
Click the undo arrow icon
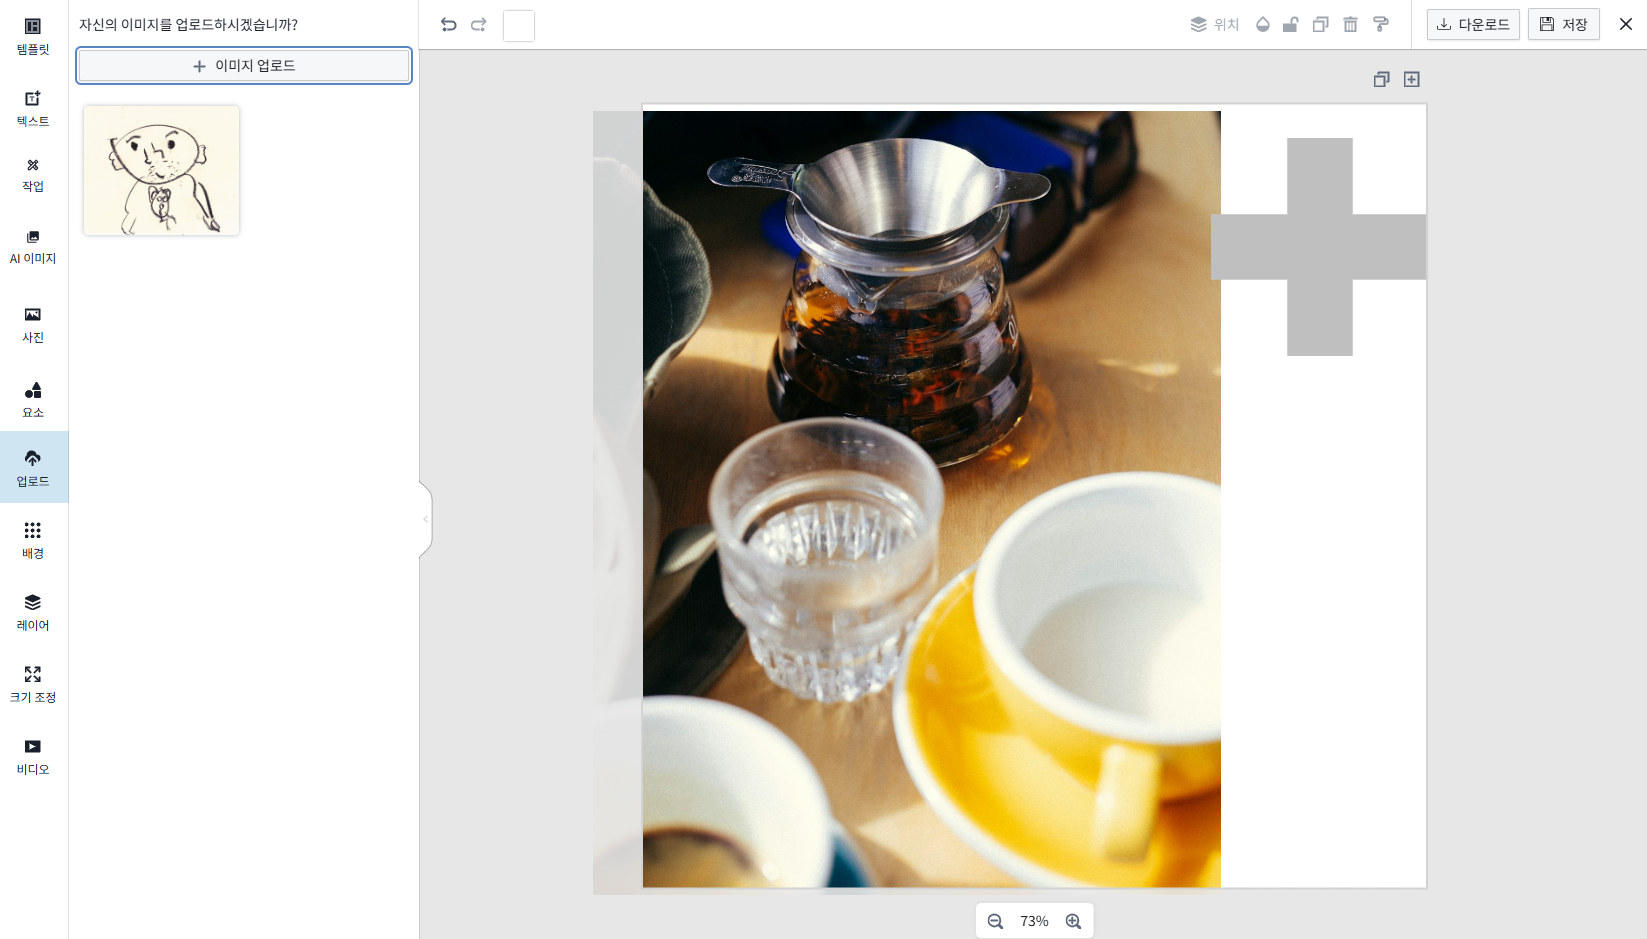448,25
